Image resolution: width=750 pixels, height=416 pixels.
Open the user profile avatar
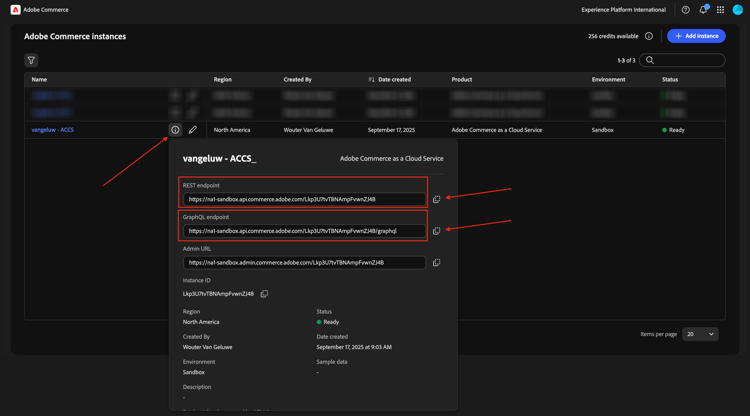(x=738, y=10)
